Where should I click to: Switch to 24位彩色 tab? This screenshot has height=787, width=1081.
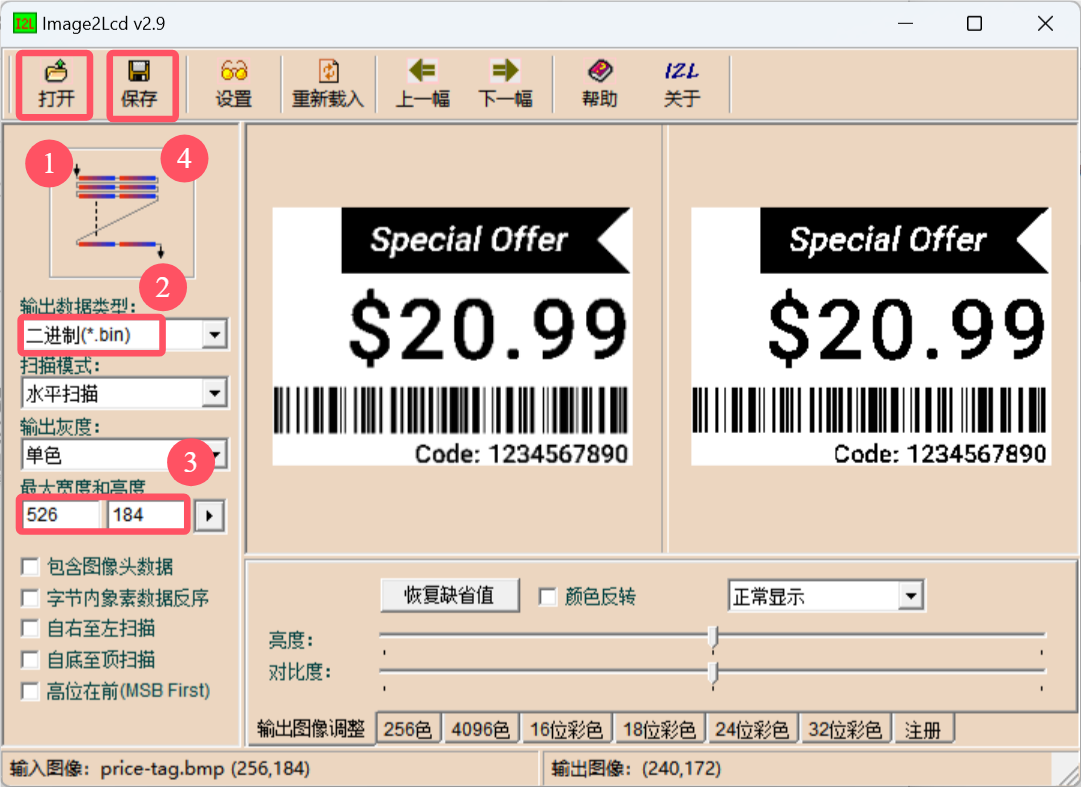[752, 729]
